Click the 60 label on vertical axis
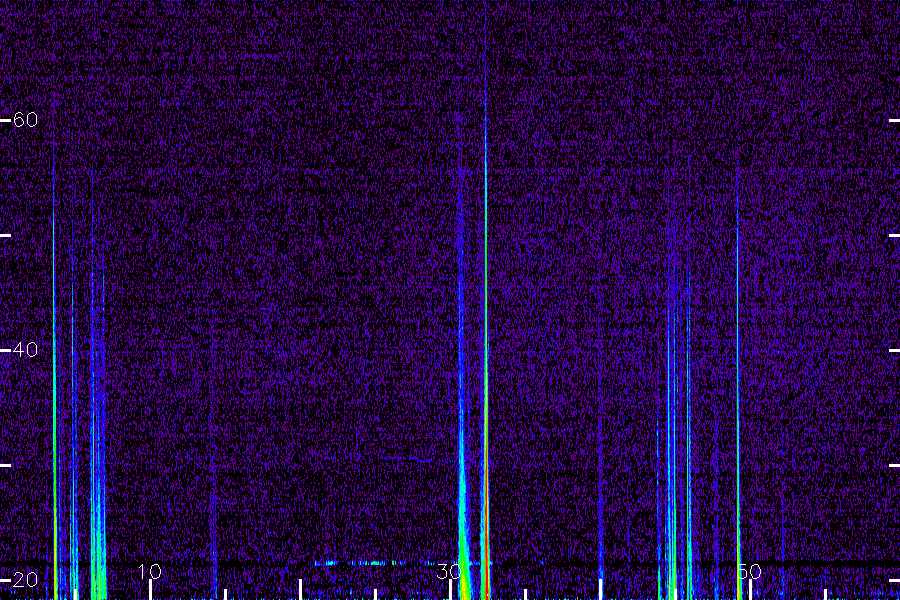 click(25, 119)
